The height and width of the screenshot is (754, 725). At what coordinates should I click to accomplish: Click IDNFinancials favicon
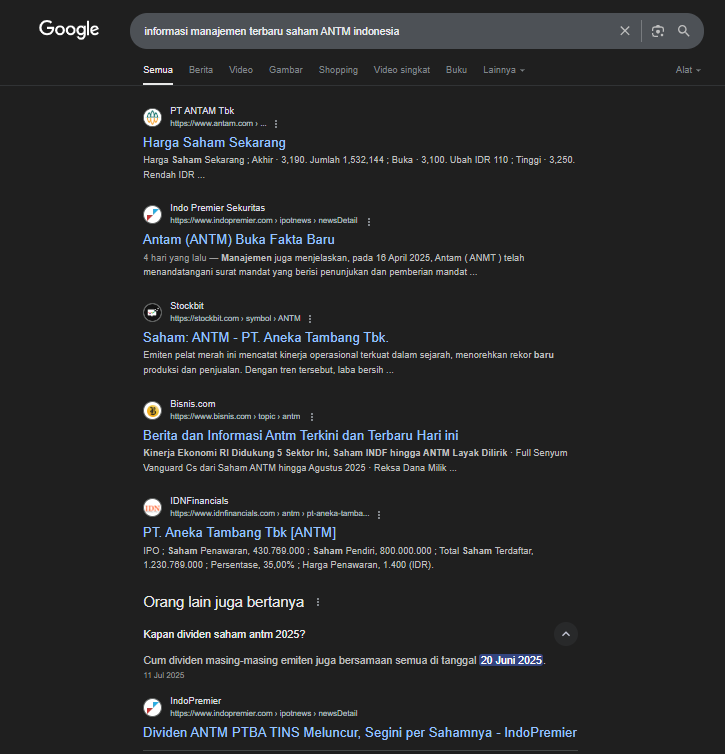pos(152,507)
